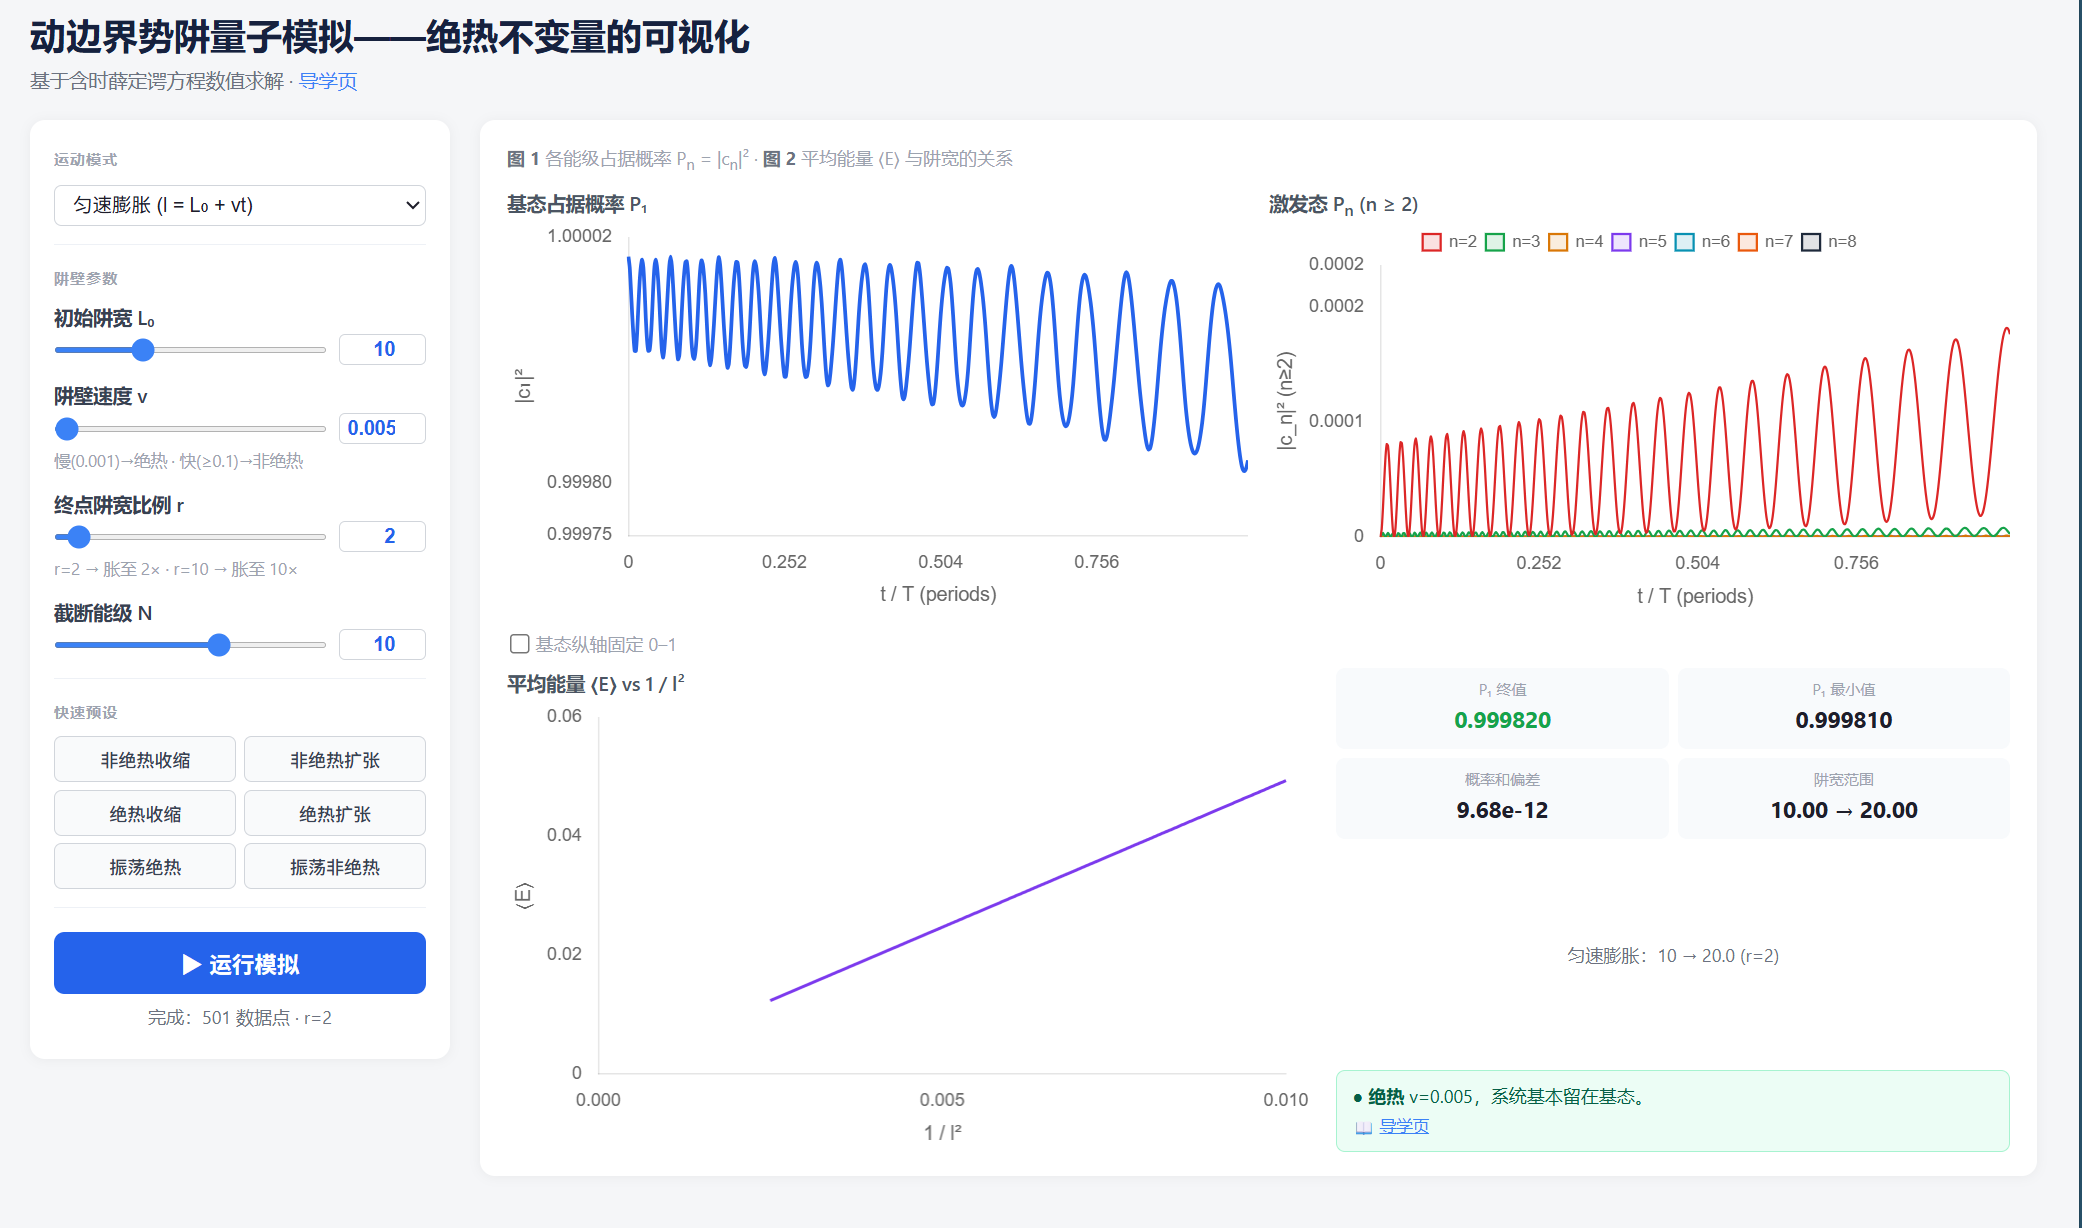This screenshot has width=2082, height=1228.
Task: Focus the 阱壁速度 field showing 0.005
Action: (382, 428)
